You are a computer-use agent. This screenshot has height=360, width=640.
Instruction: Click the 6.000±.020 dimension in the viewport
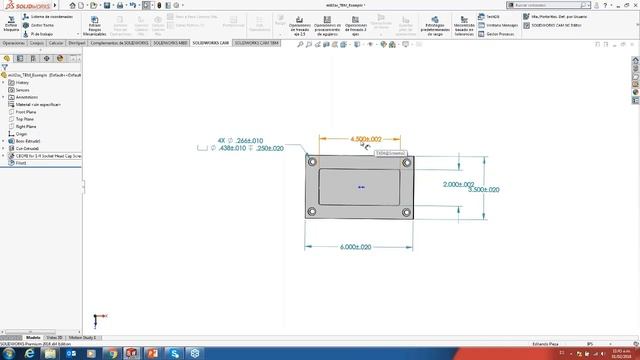point(356,247)
